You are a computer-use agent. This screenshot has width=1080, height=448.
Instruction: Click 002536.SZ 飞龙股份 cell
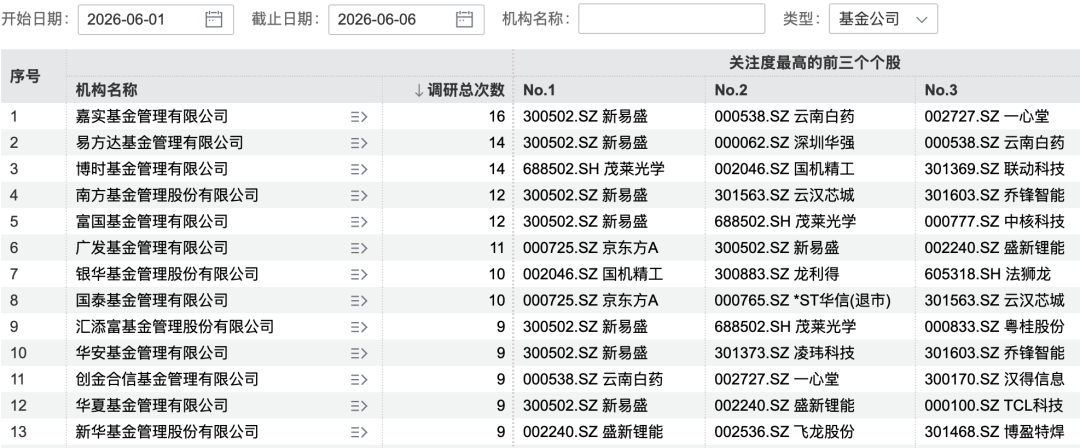[x=785, y=432]
